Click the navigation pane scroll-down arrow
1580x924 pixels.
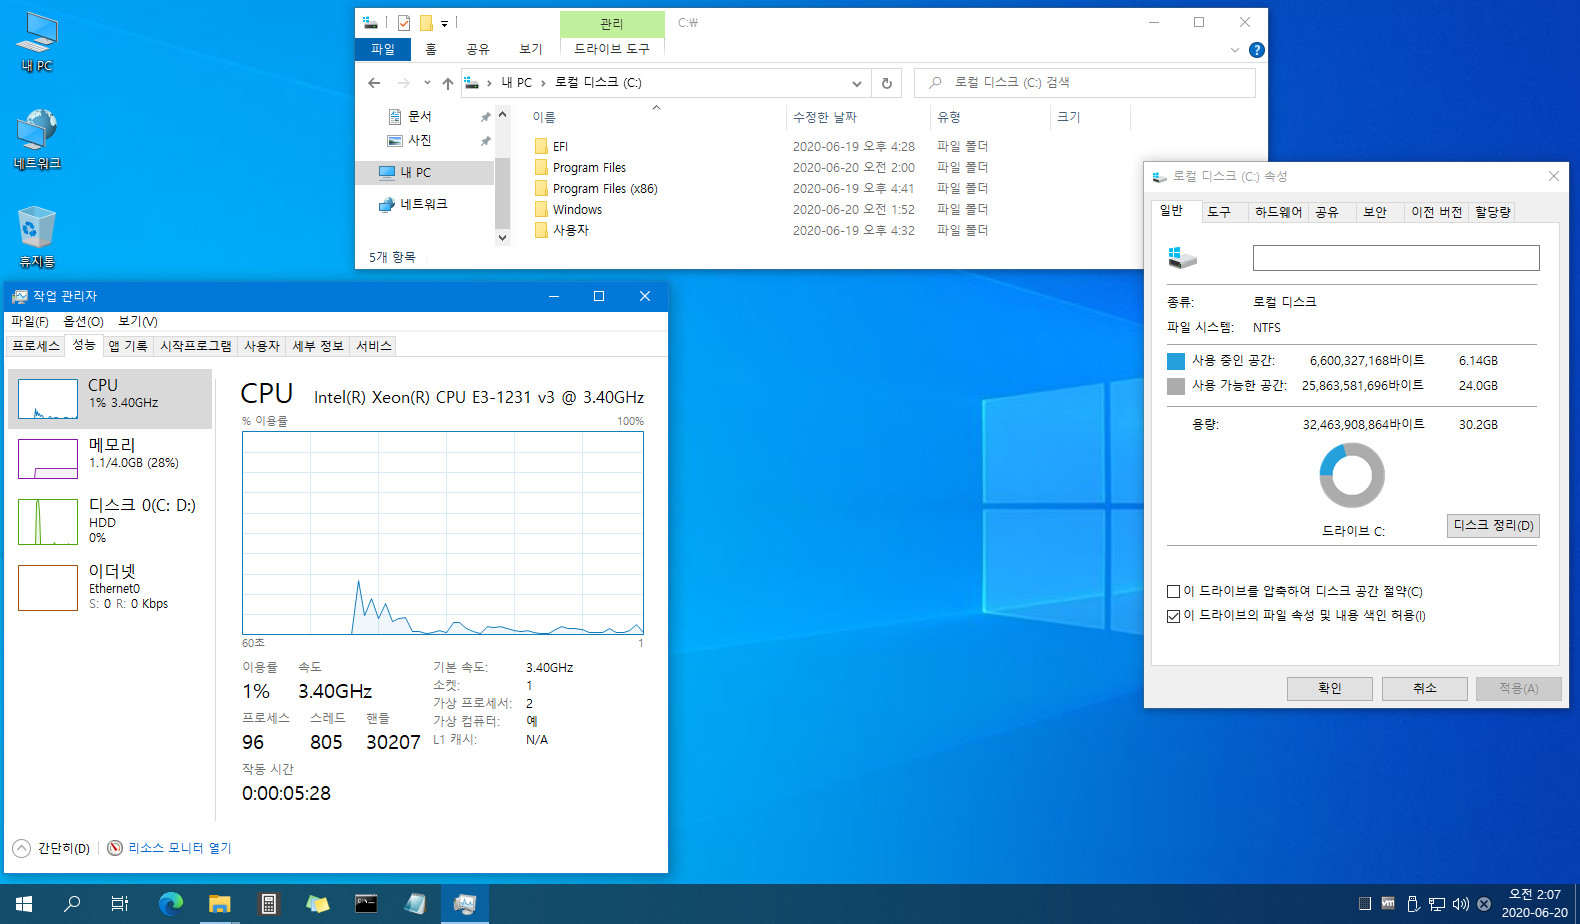point(503,237)
